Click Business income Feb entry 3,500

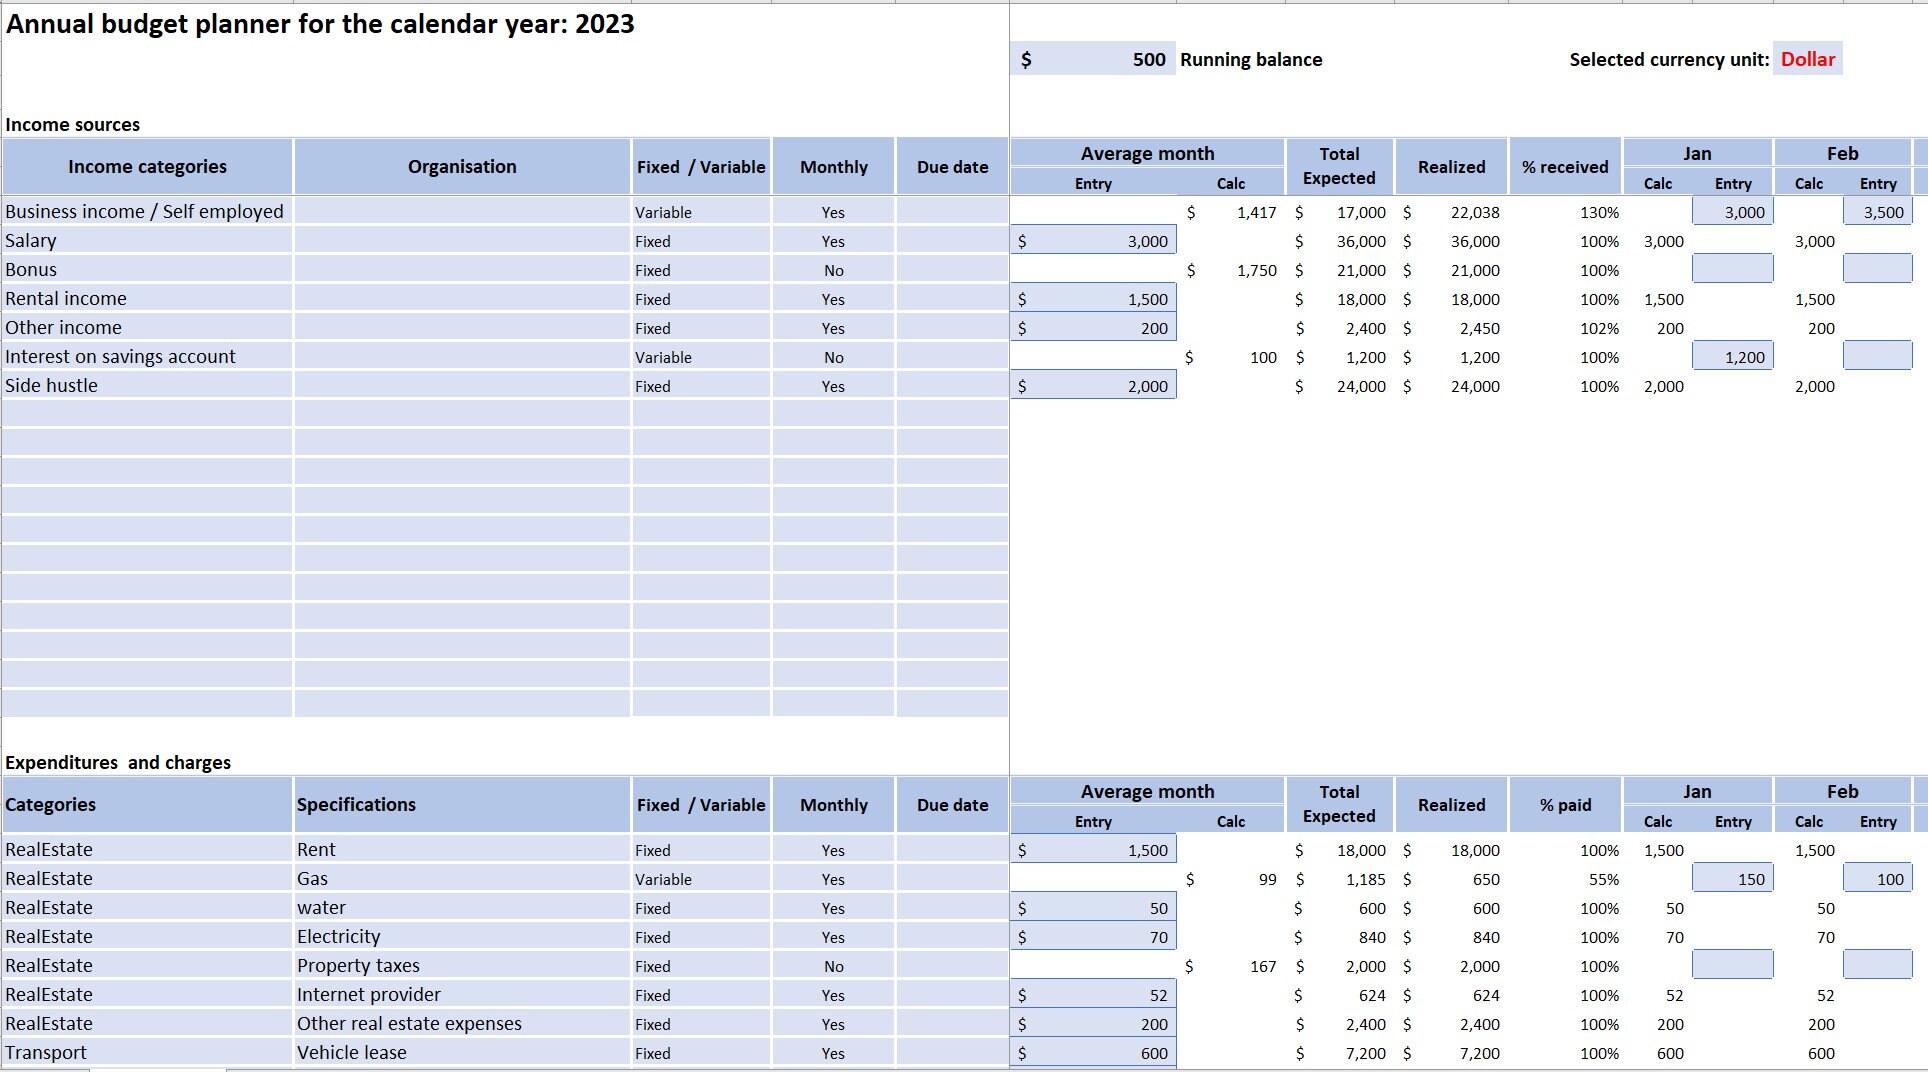click(x=1878, y=211)
